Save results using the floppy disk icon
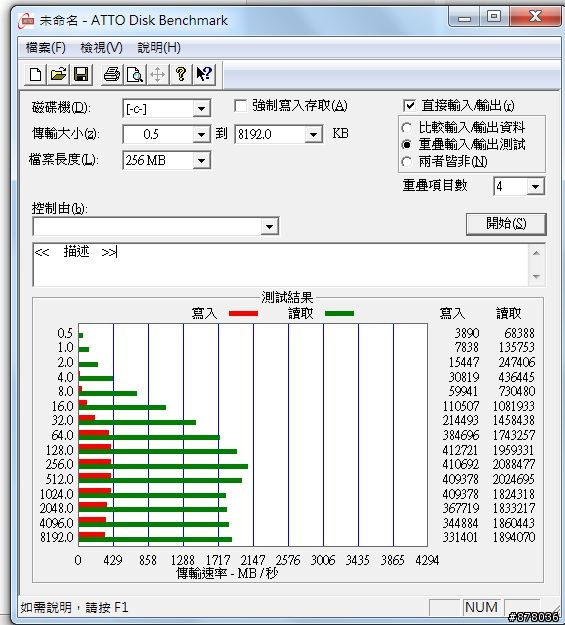 (81, 75)
